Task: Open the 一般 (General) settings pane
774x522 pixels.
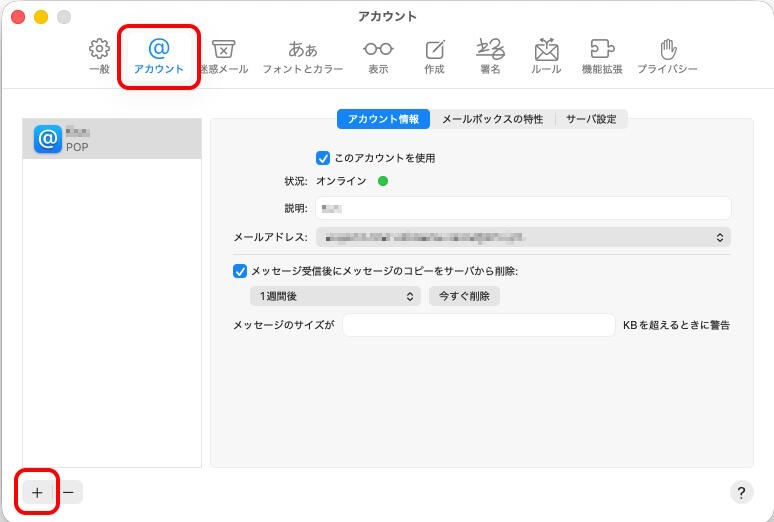Action: click(99, 56)
